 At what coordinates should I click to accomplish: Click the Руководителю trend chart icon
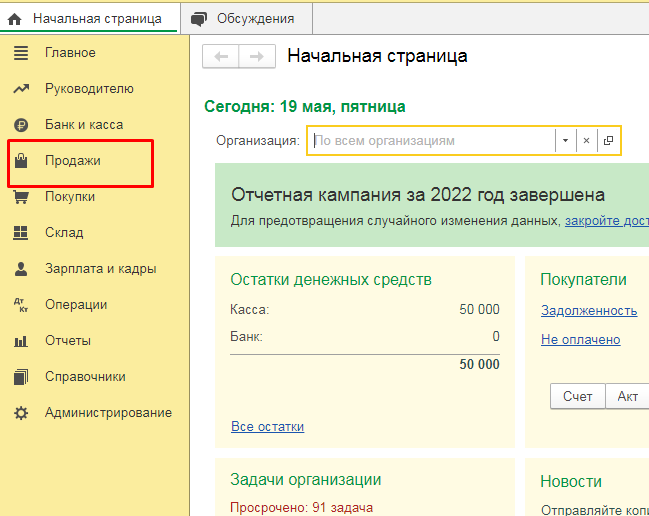(x=21, y=89)
